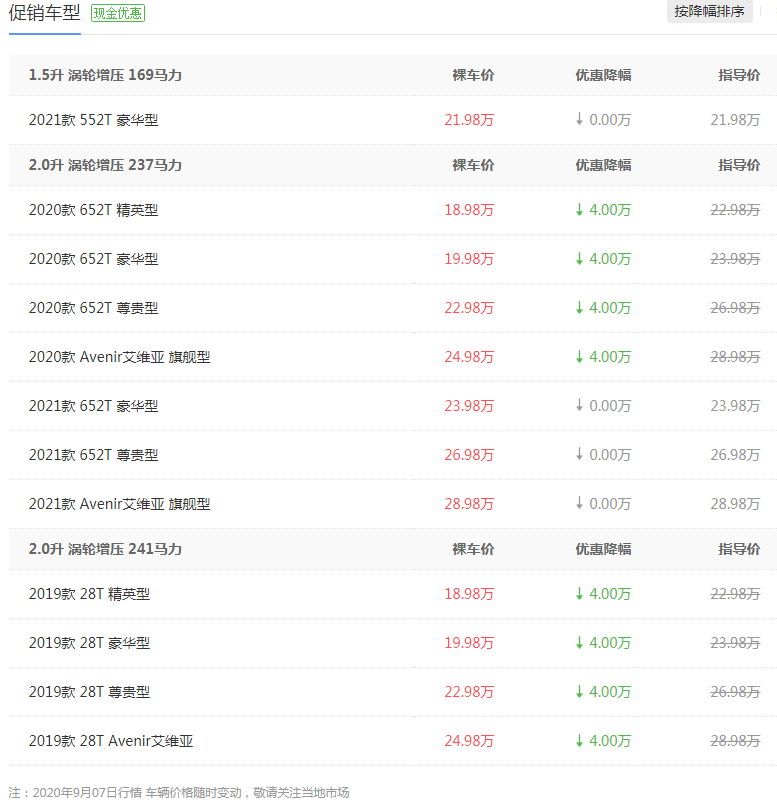This screenshot has height=804, width=777.
Task: Open 2020款 Avenir艾维亚 旗舰型 model
Action: 119,357
